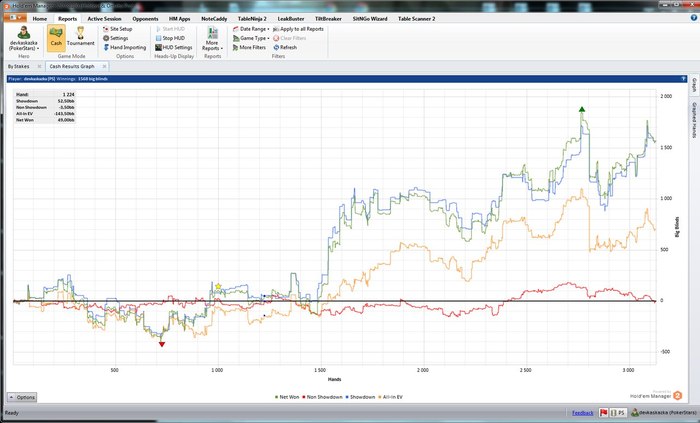The width and height of the screenshot is (700, 423).
Task: Select the Cash game mode icon
Action: (x=56, y=37)
